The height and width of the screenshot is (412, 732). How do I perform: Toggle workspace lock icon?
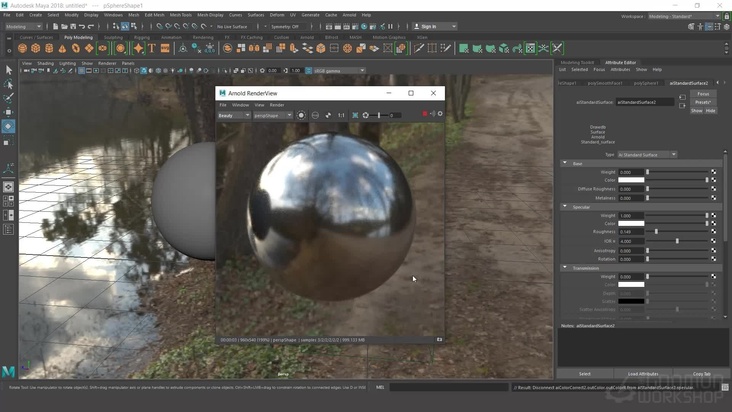[727, 16]
